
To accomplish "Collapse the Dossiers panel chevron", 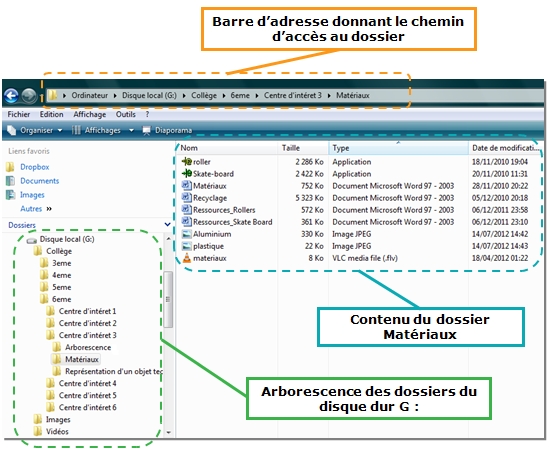I will (x=167, y=224).
